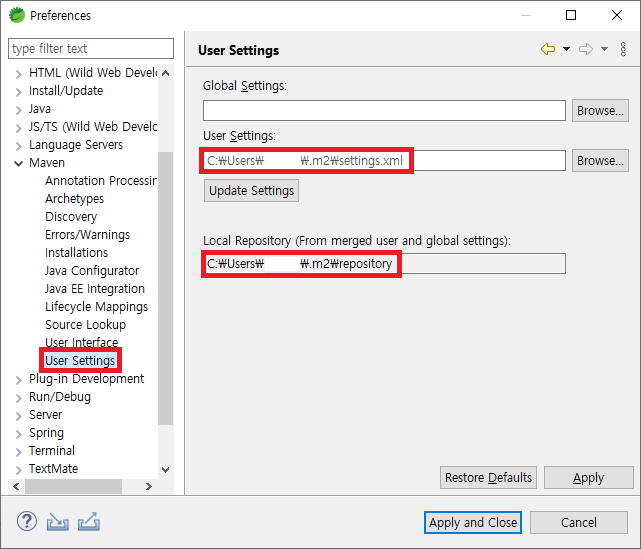The image size is (641, 549).
Task: Open the Installations page
Action: [76, 253]
